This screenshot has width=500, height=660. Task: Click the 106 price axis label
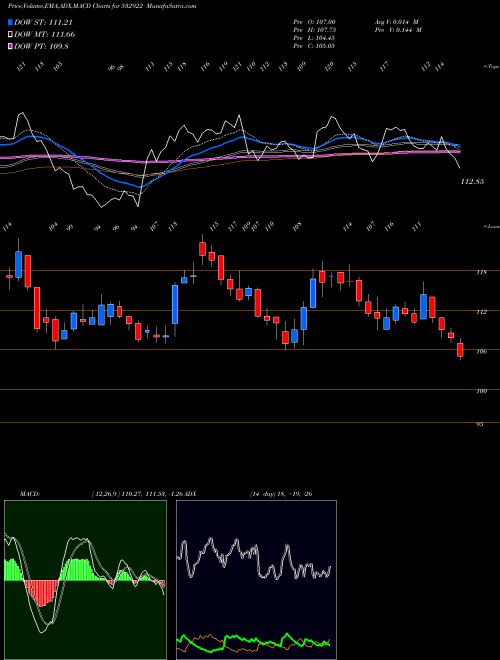coord(481,351)
